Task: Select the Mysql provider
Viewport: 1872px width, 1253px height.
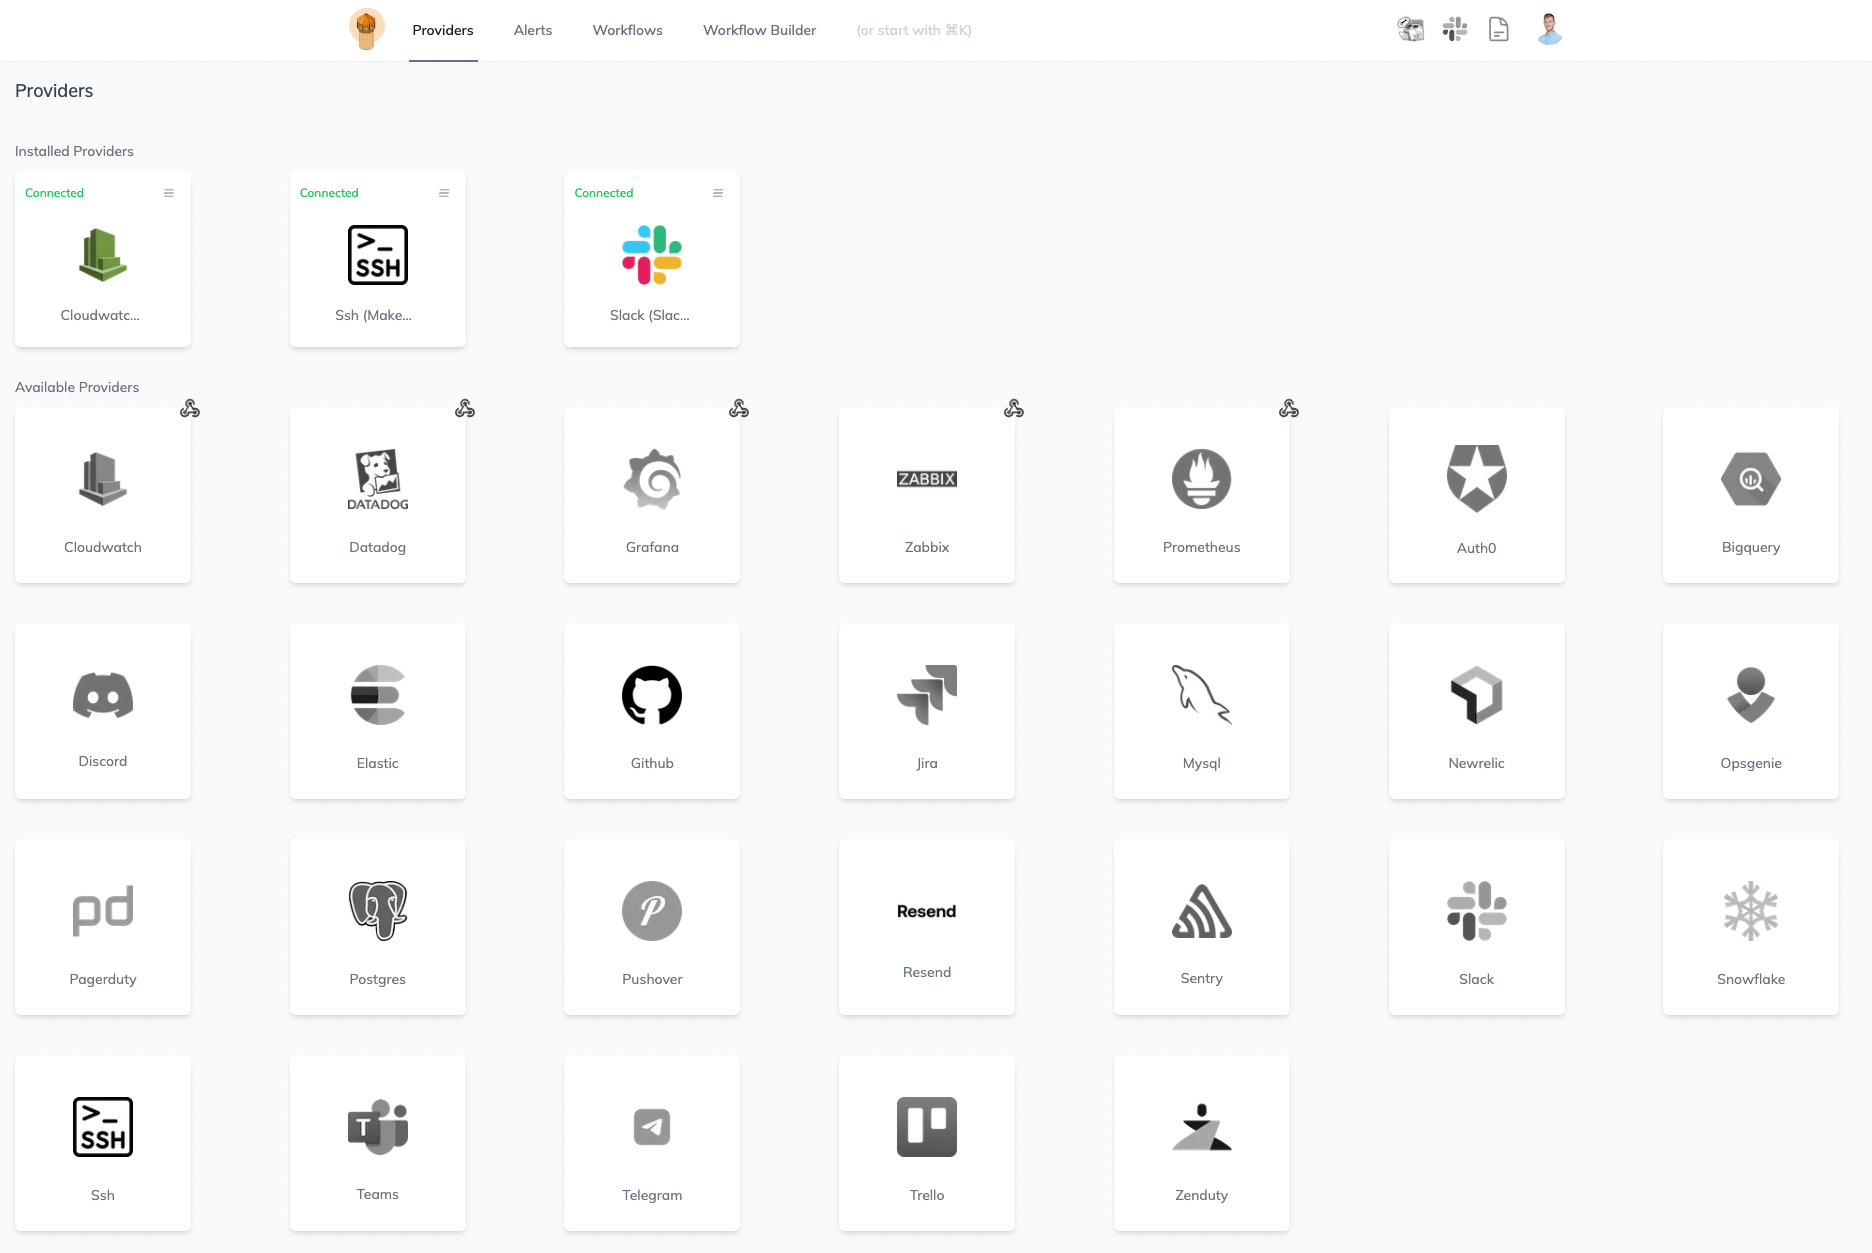Action: 1202,711
